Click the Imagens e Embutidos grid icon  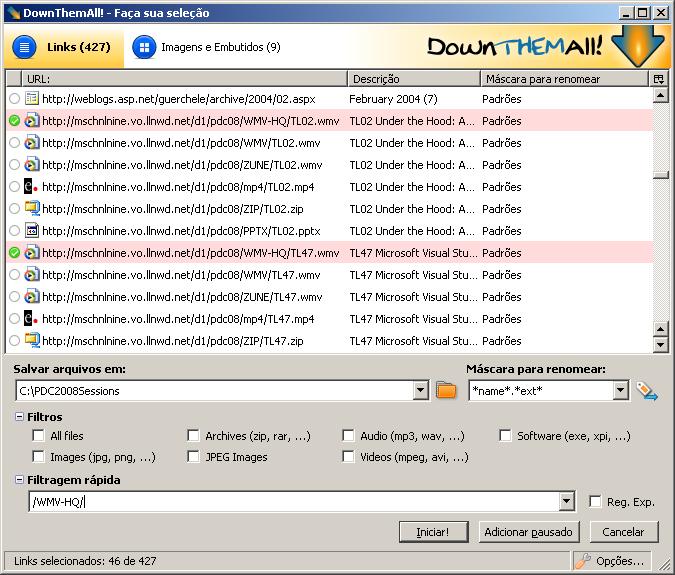click(x=144, y=47)
